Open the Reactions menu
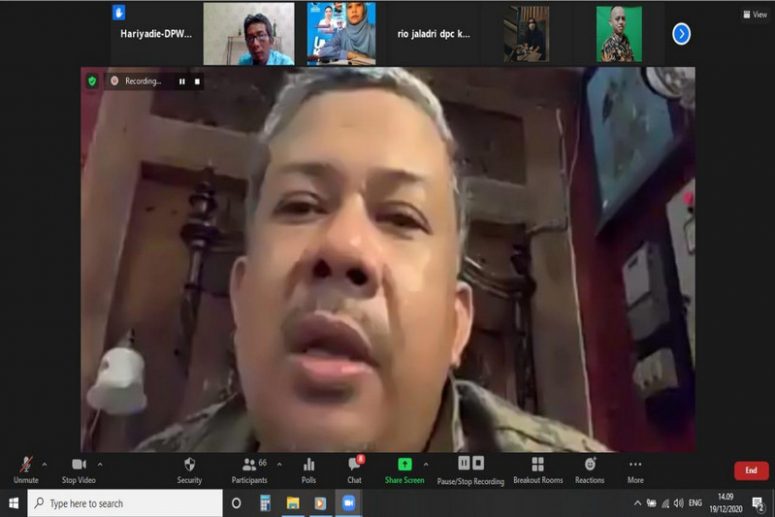 [x=590, y=465]
